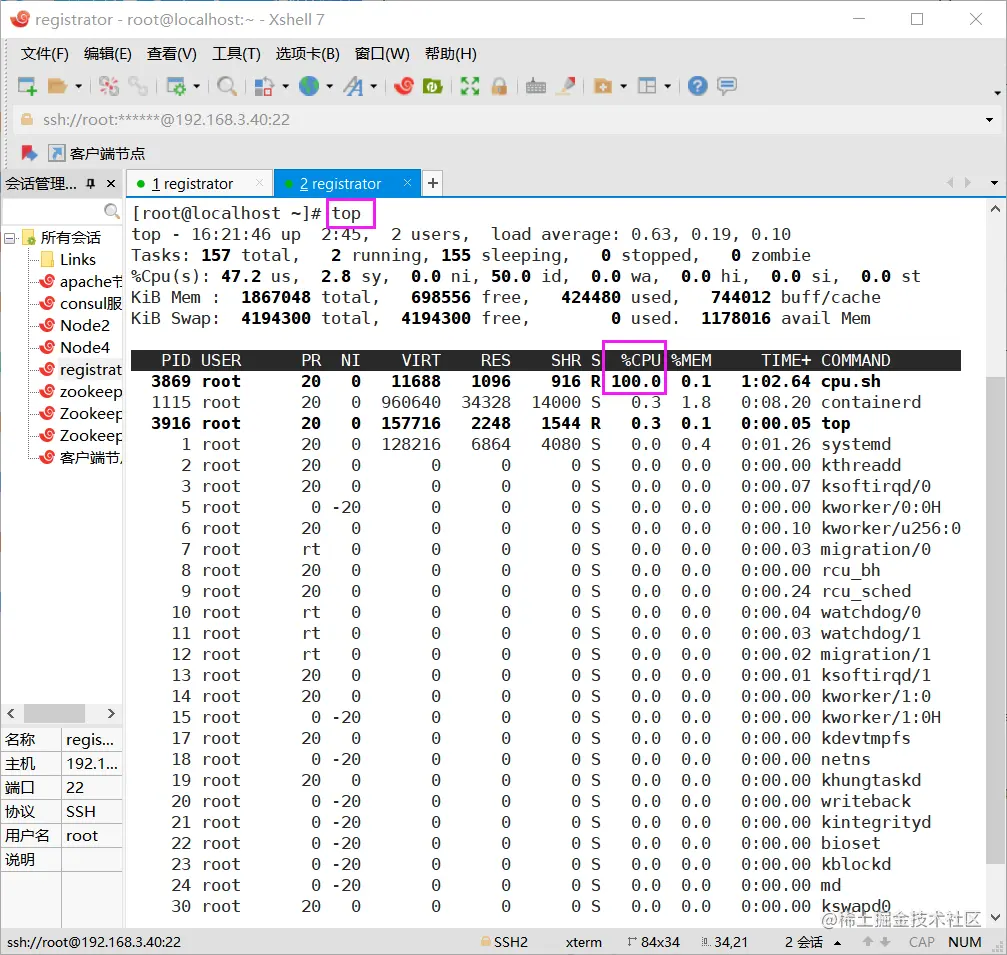
Task: Click the globe encoding icon
Action: click(x=309, y=86)
